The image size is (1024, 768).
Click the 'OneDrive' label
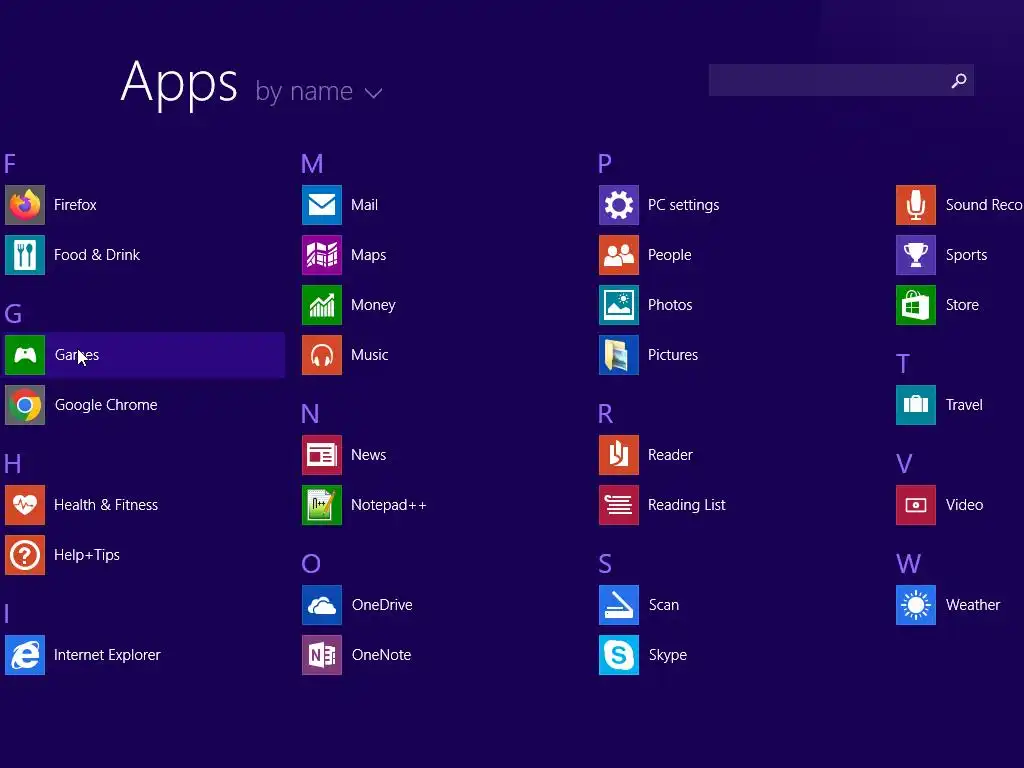pyautogui.click(x=382, y=605)
